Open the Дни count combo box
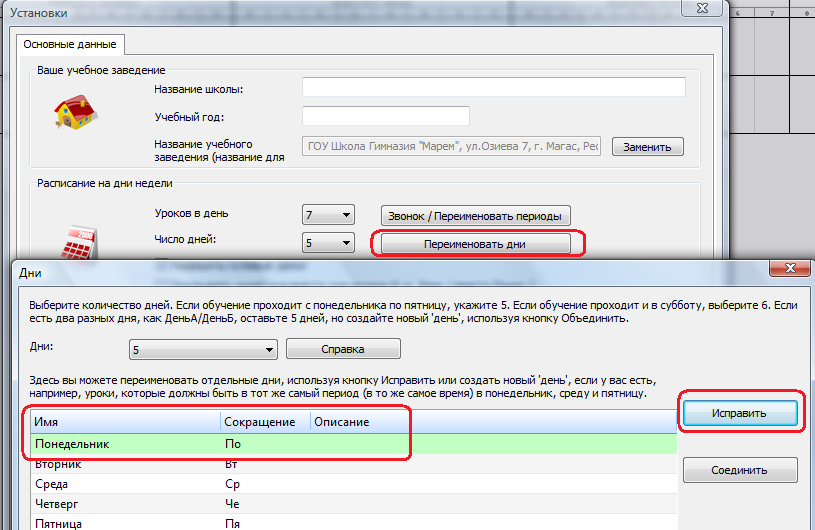 (203, 349)
